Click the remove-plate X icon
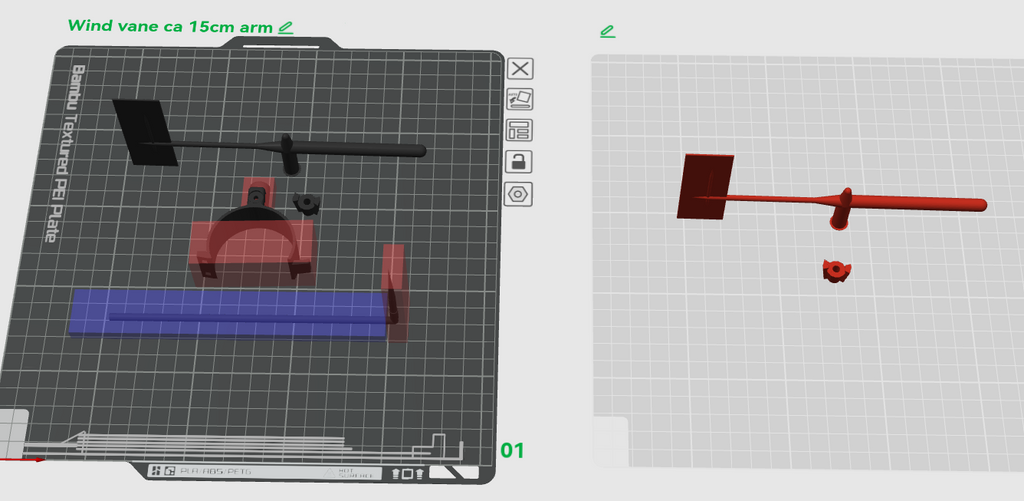Image resolution: width=1024 pixels, height=501 pixels. 520,69
